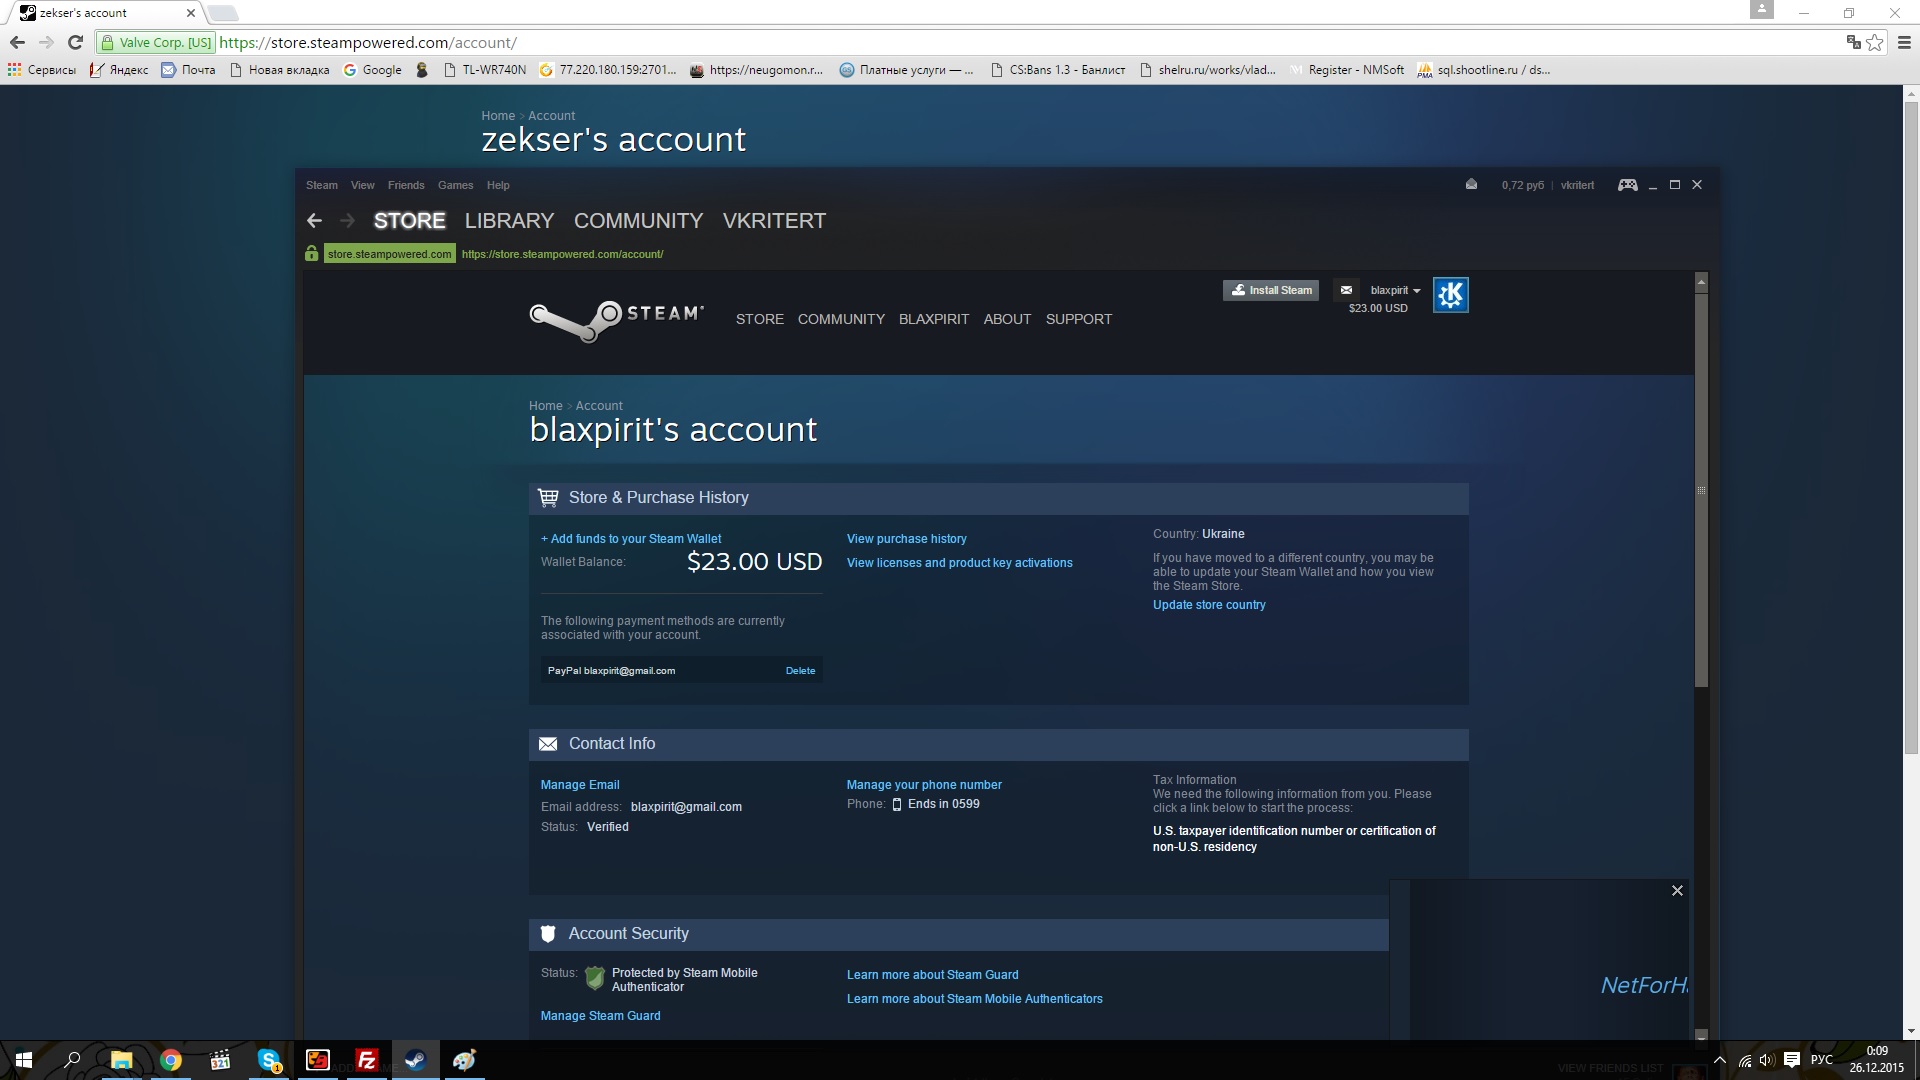Click Manage your phone number link

[924, 785]
